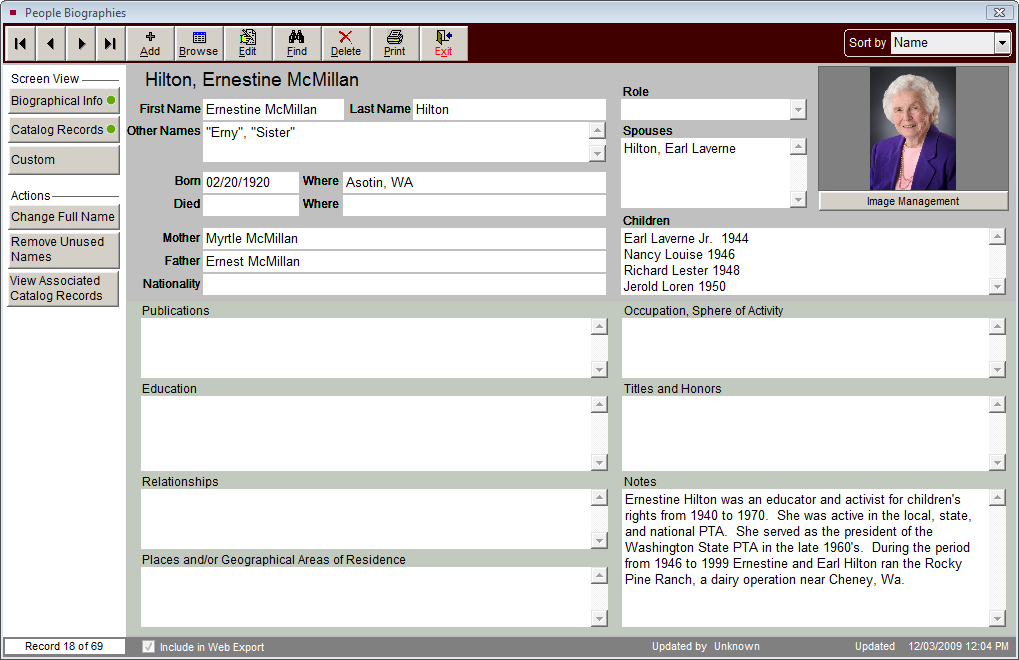Open the Find dialog using the binoculars icon

click(x=296, y=42)
